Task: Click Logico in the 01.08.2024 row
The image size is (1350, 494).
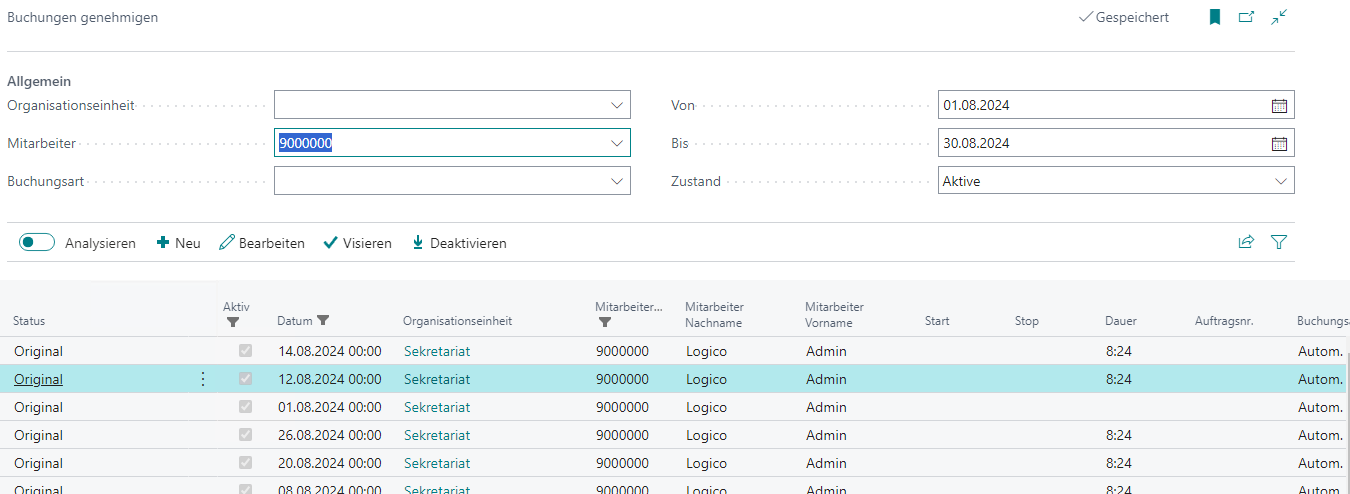Action: pyautogui.click(x=706, y=407)
